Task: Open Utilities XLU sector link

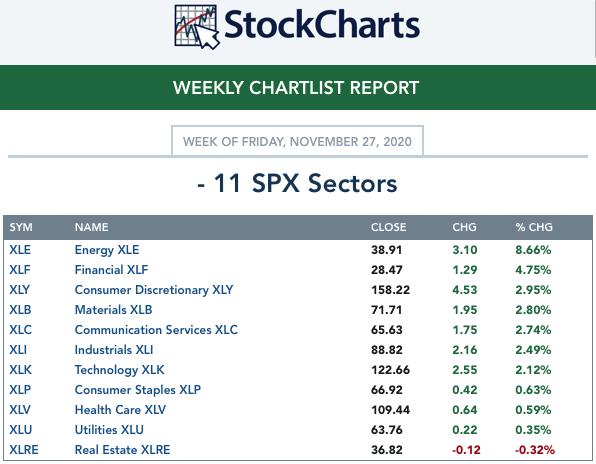Action: pyautogui.click(x=109, y=430)
